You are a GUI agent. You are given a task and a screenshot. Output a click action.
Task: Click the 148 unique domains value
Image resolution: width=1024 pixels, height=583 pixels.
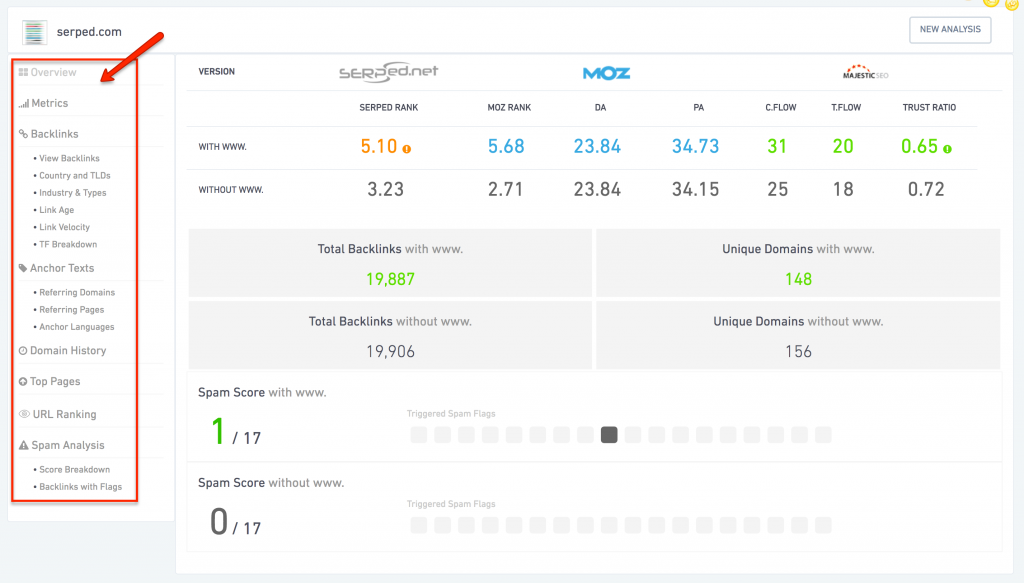click(x=798, y=279)
